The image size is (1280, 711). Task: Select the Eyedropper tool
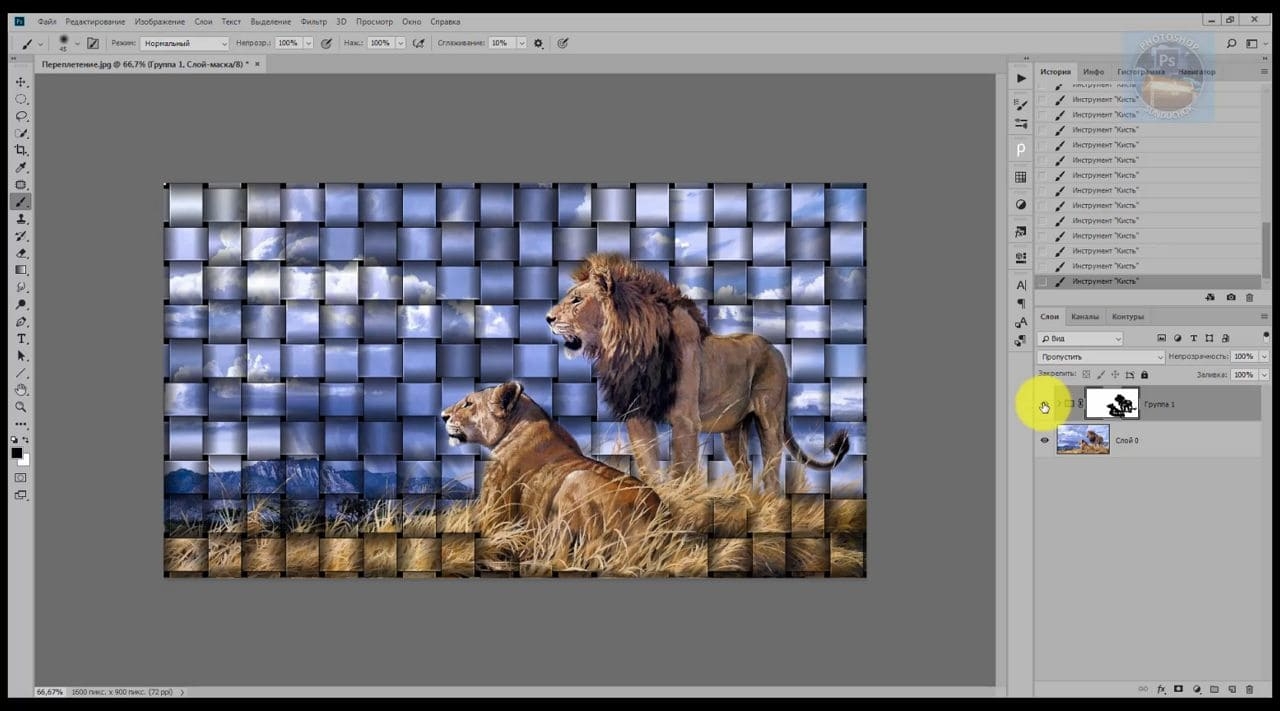click(x=21, y=167)
